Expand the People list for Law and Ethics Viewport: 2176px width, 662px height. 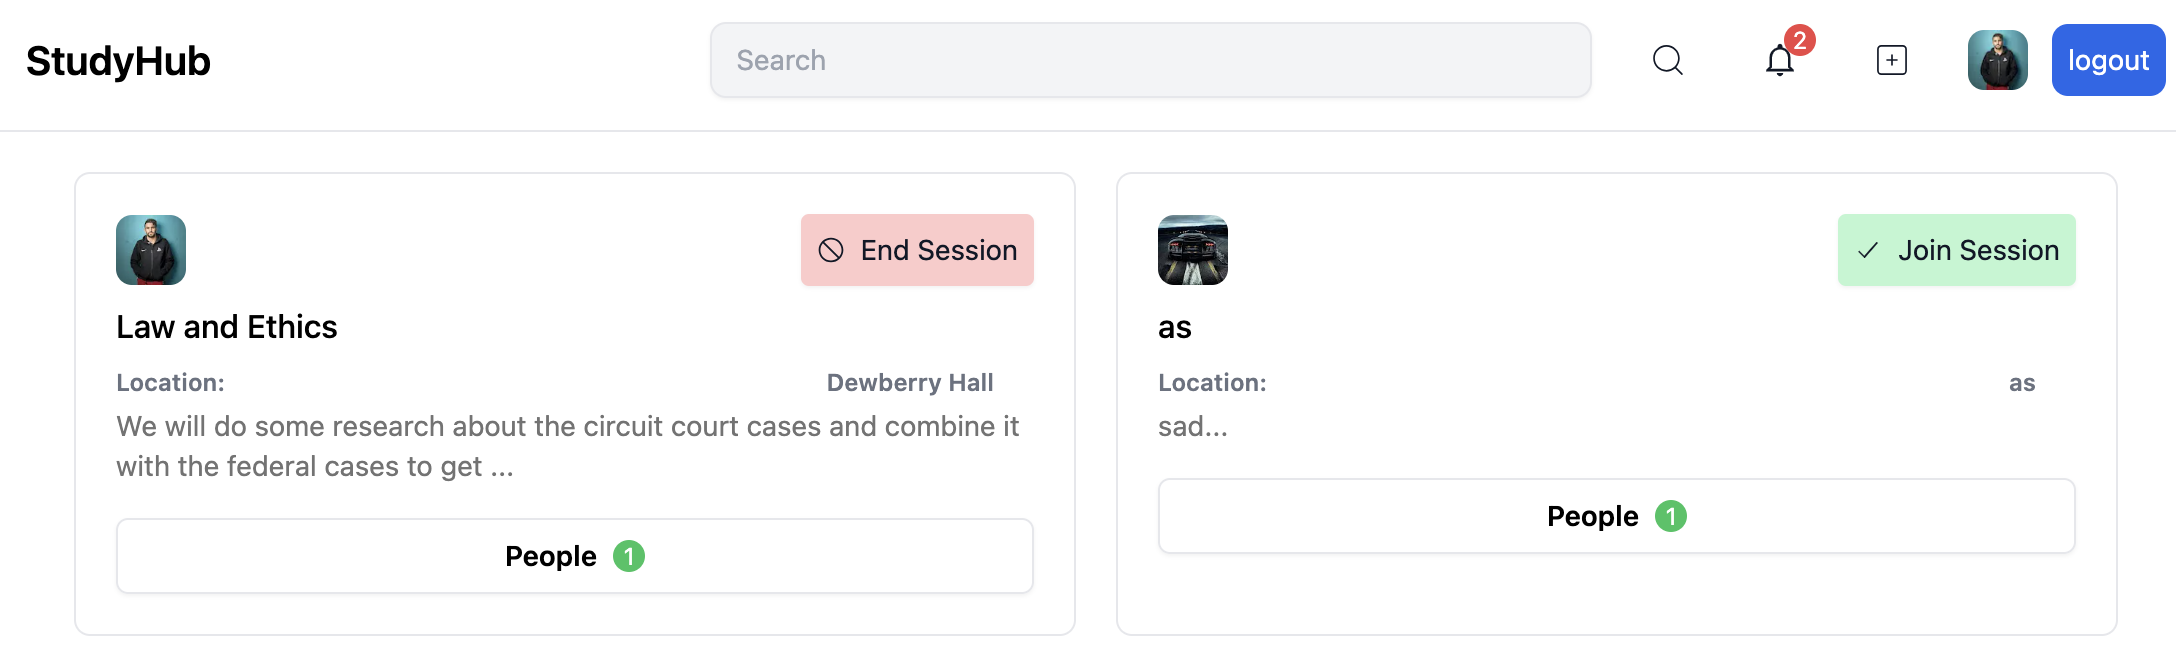[574, 555]
